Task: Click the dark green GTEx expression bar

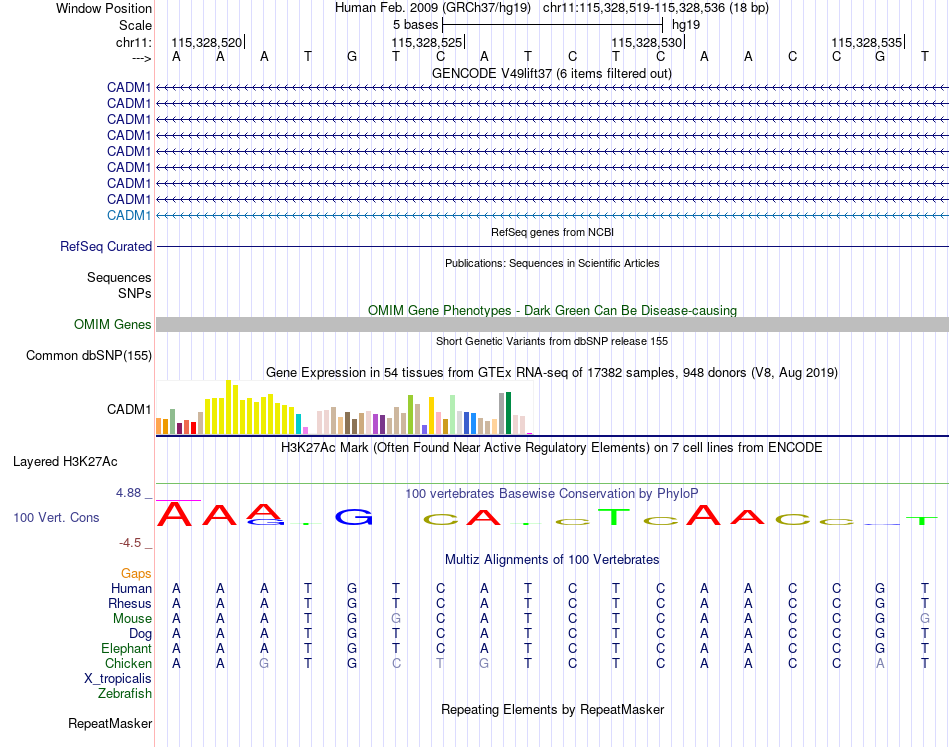Action: pyautogui.click(x=508, y=413)
